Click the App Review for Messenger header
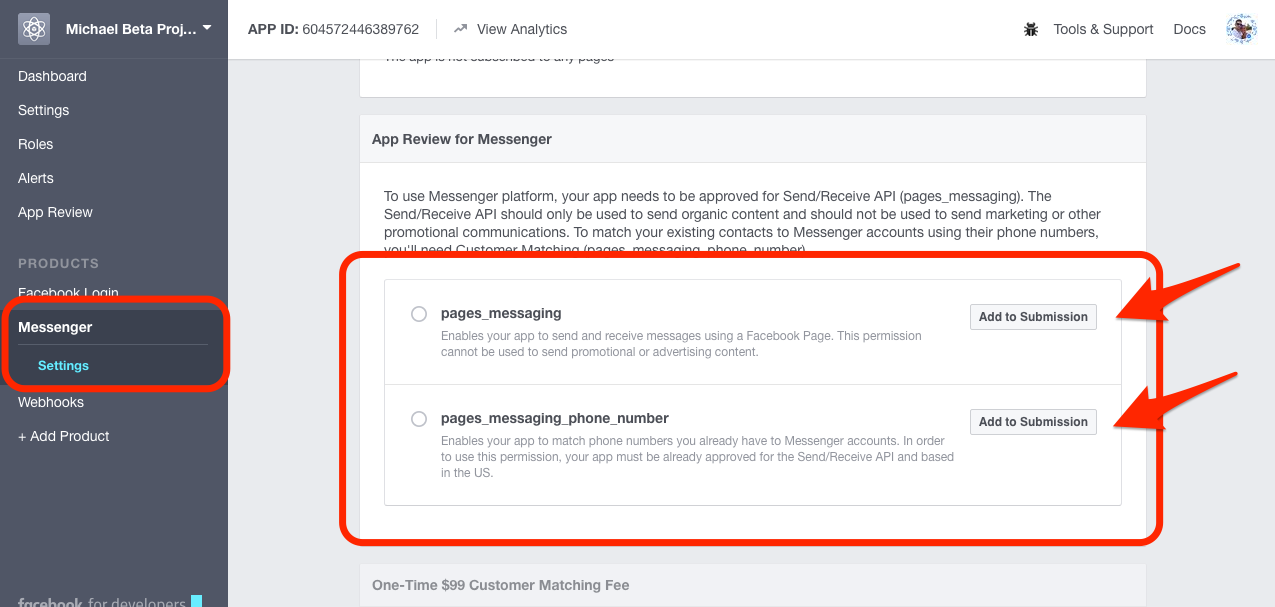1275x607 pixels. [x=462, y=139]
